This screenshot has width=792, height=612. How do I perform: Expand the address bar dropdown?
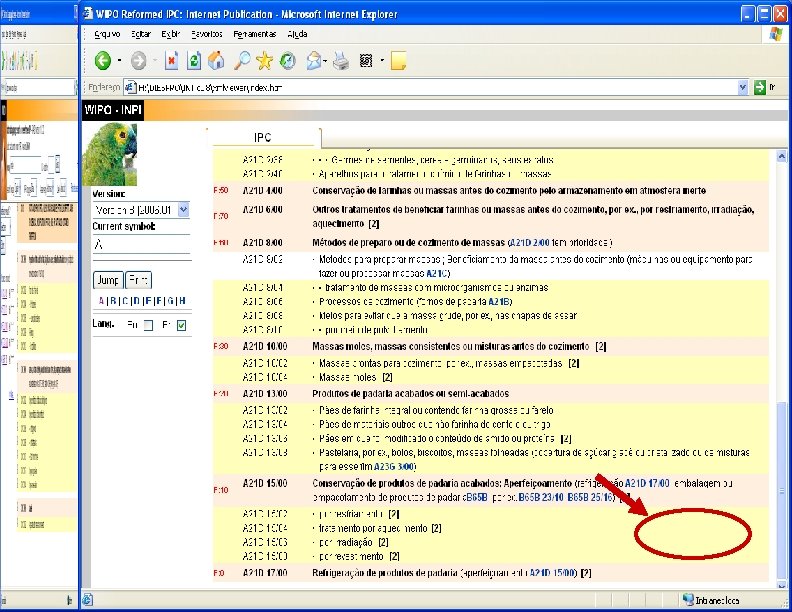pyautogui.click(x=742, y=87)
